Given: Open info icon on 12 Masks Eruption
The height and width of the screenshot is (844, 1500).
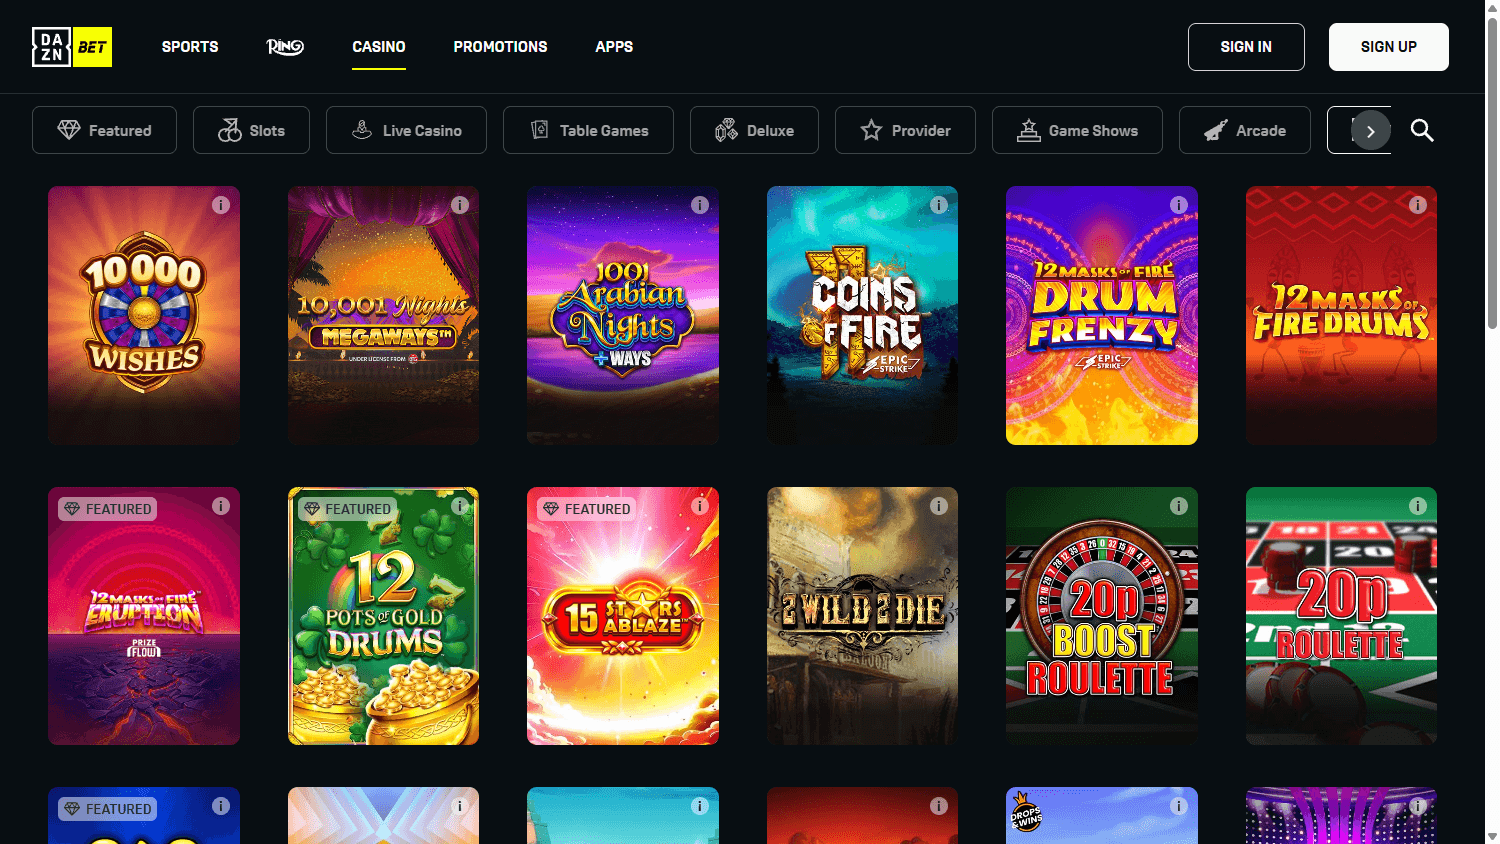Looking at the screenshot, I should (221, 506).
